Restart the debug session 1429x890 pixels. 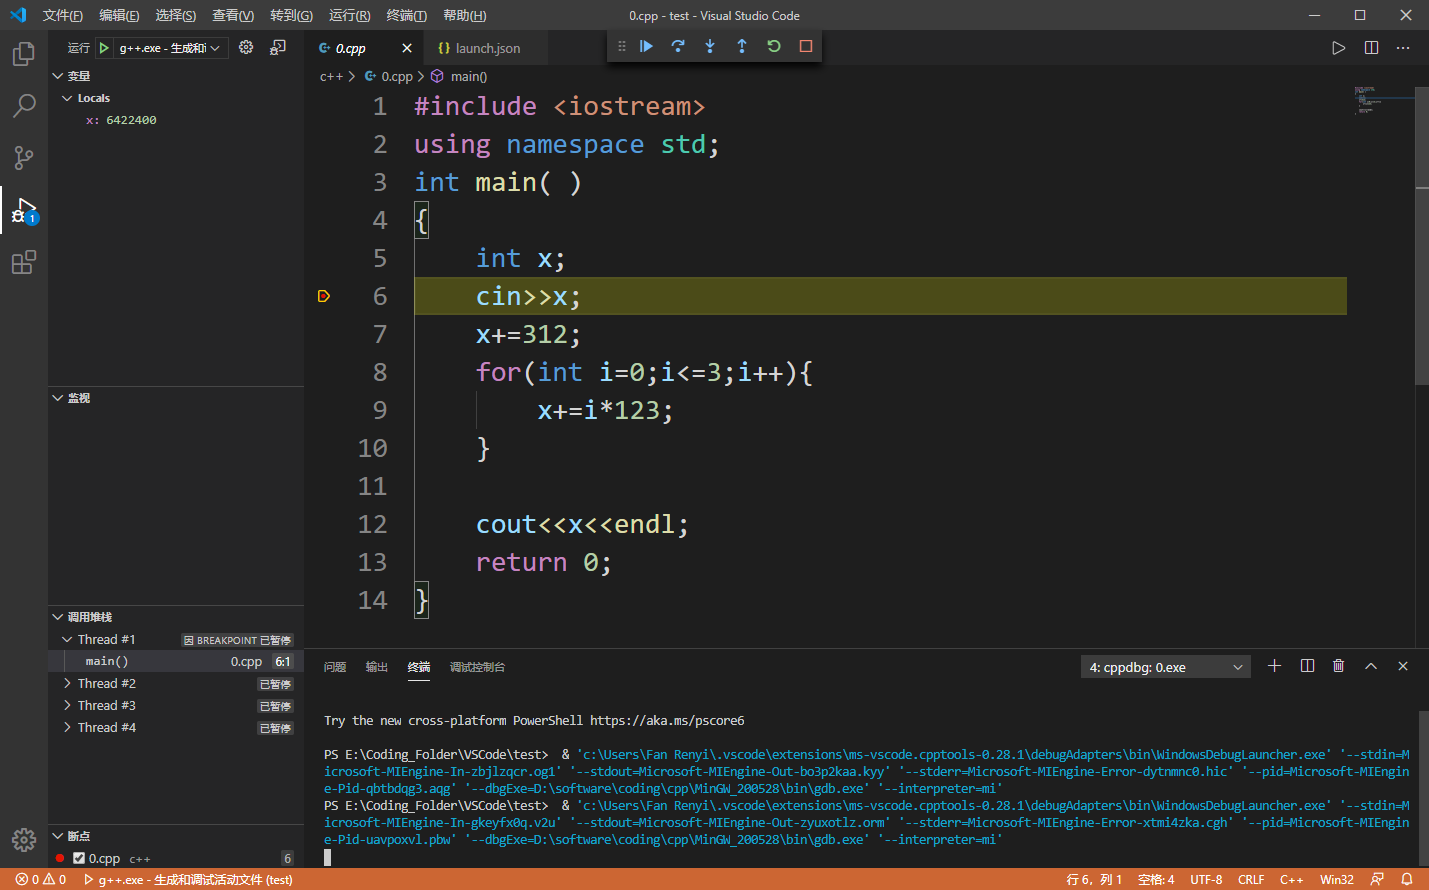[x=774, y=46]
